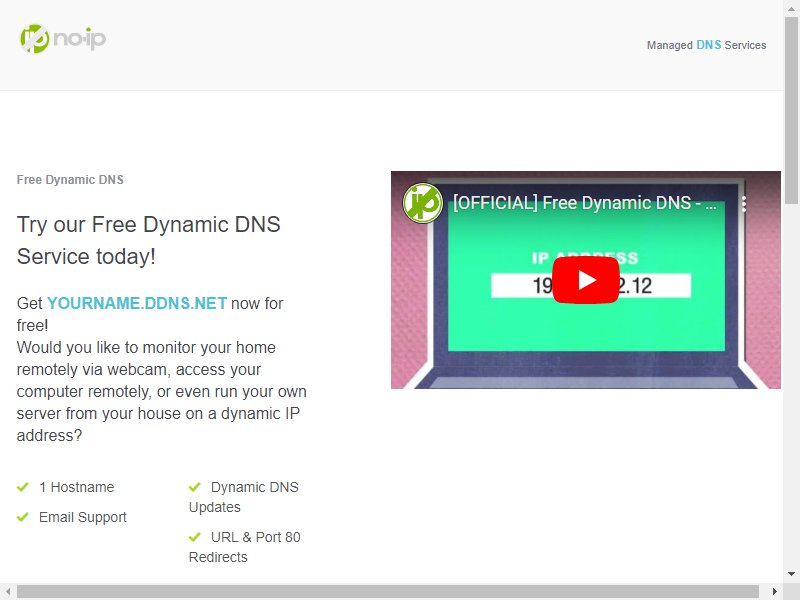Click the horizontal scrollbar right arrow

pyautogui.click(x=775, y=592)
